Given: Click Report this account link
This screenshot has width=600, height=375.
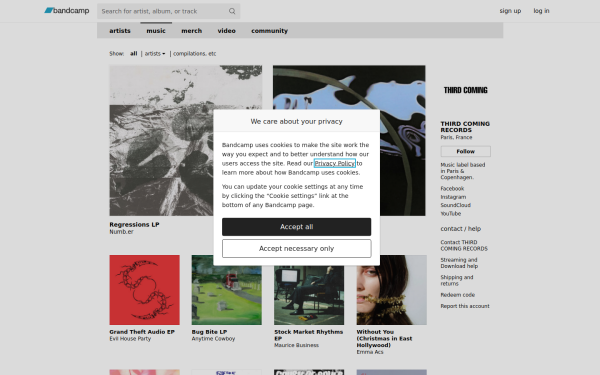Looking at the screenshot, I should pos(465,306).
